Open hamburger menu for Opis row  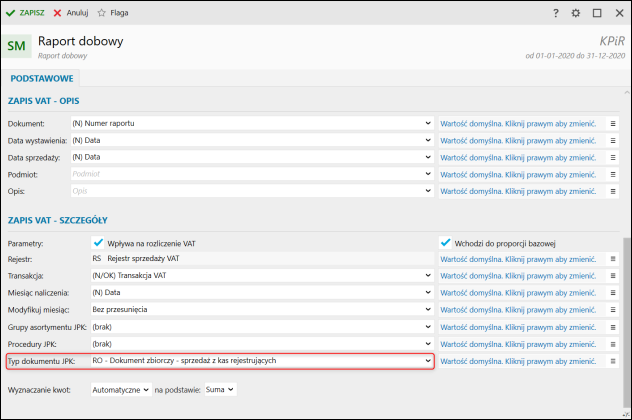pos(613,190)
